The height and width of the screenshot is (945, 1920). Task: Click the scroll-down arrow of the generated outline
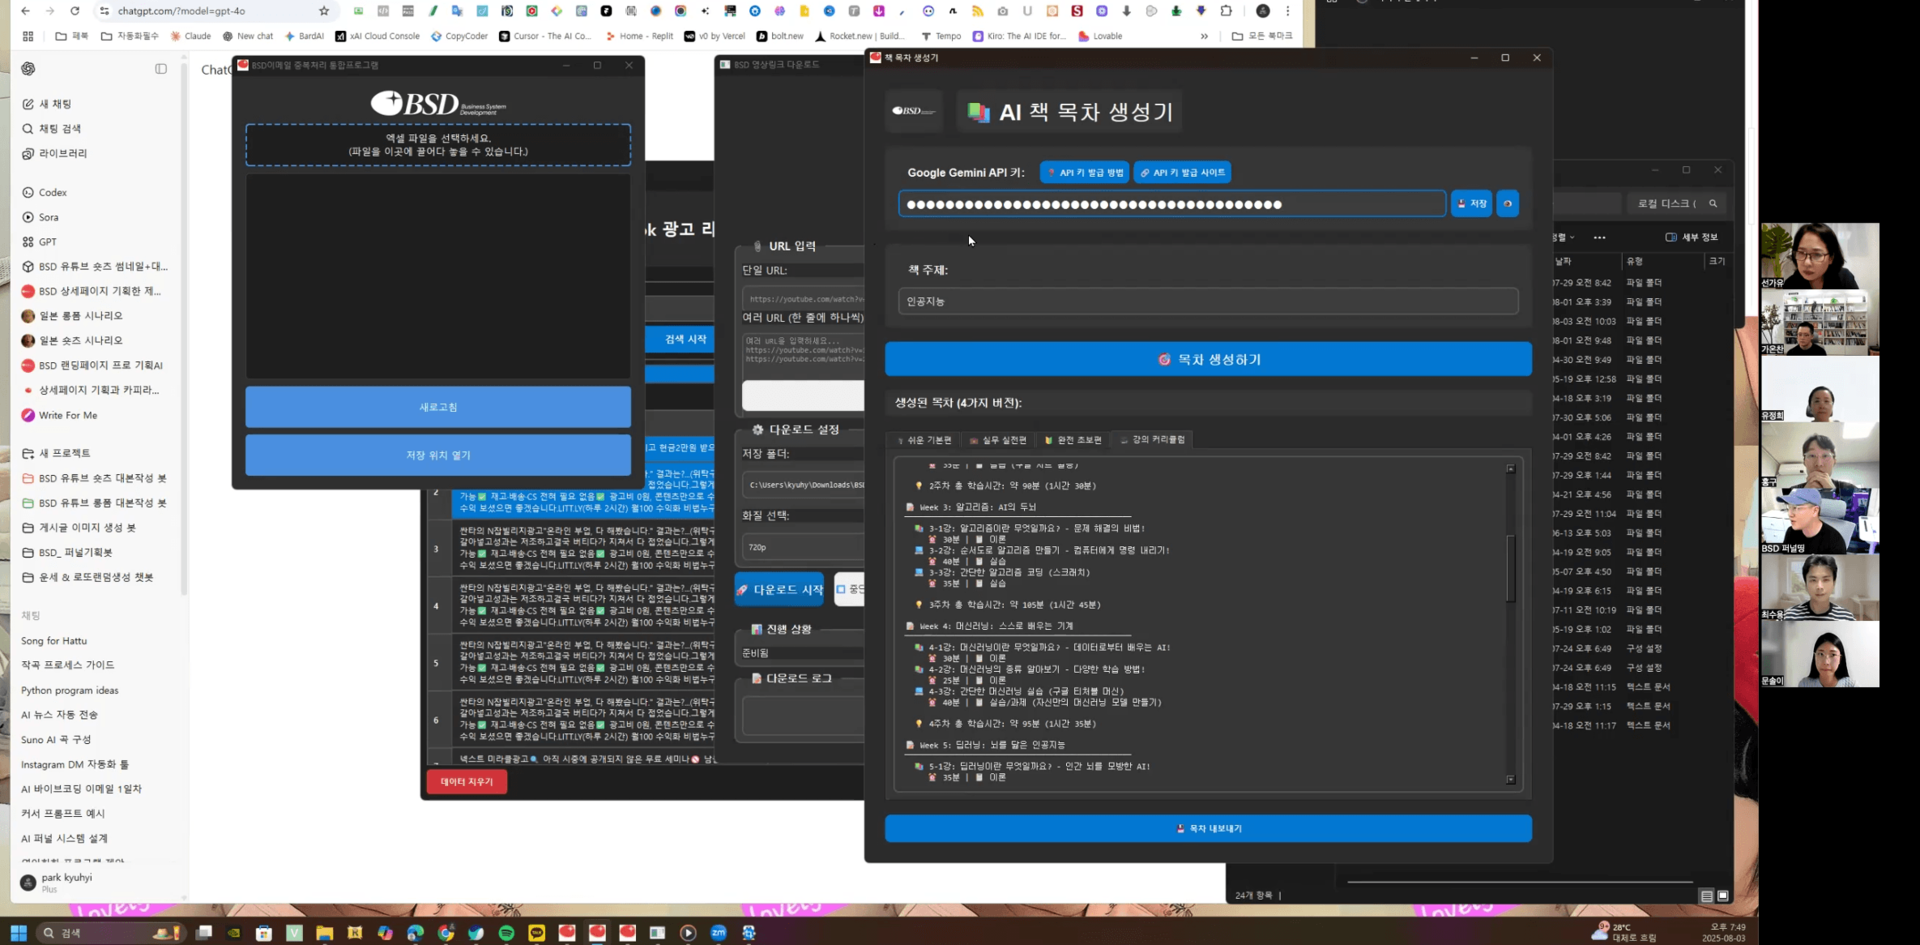pos(1511,779)
